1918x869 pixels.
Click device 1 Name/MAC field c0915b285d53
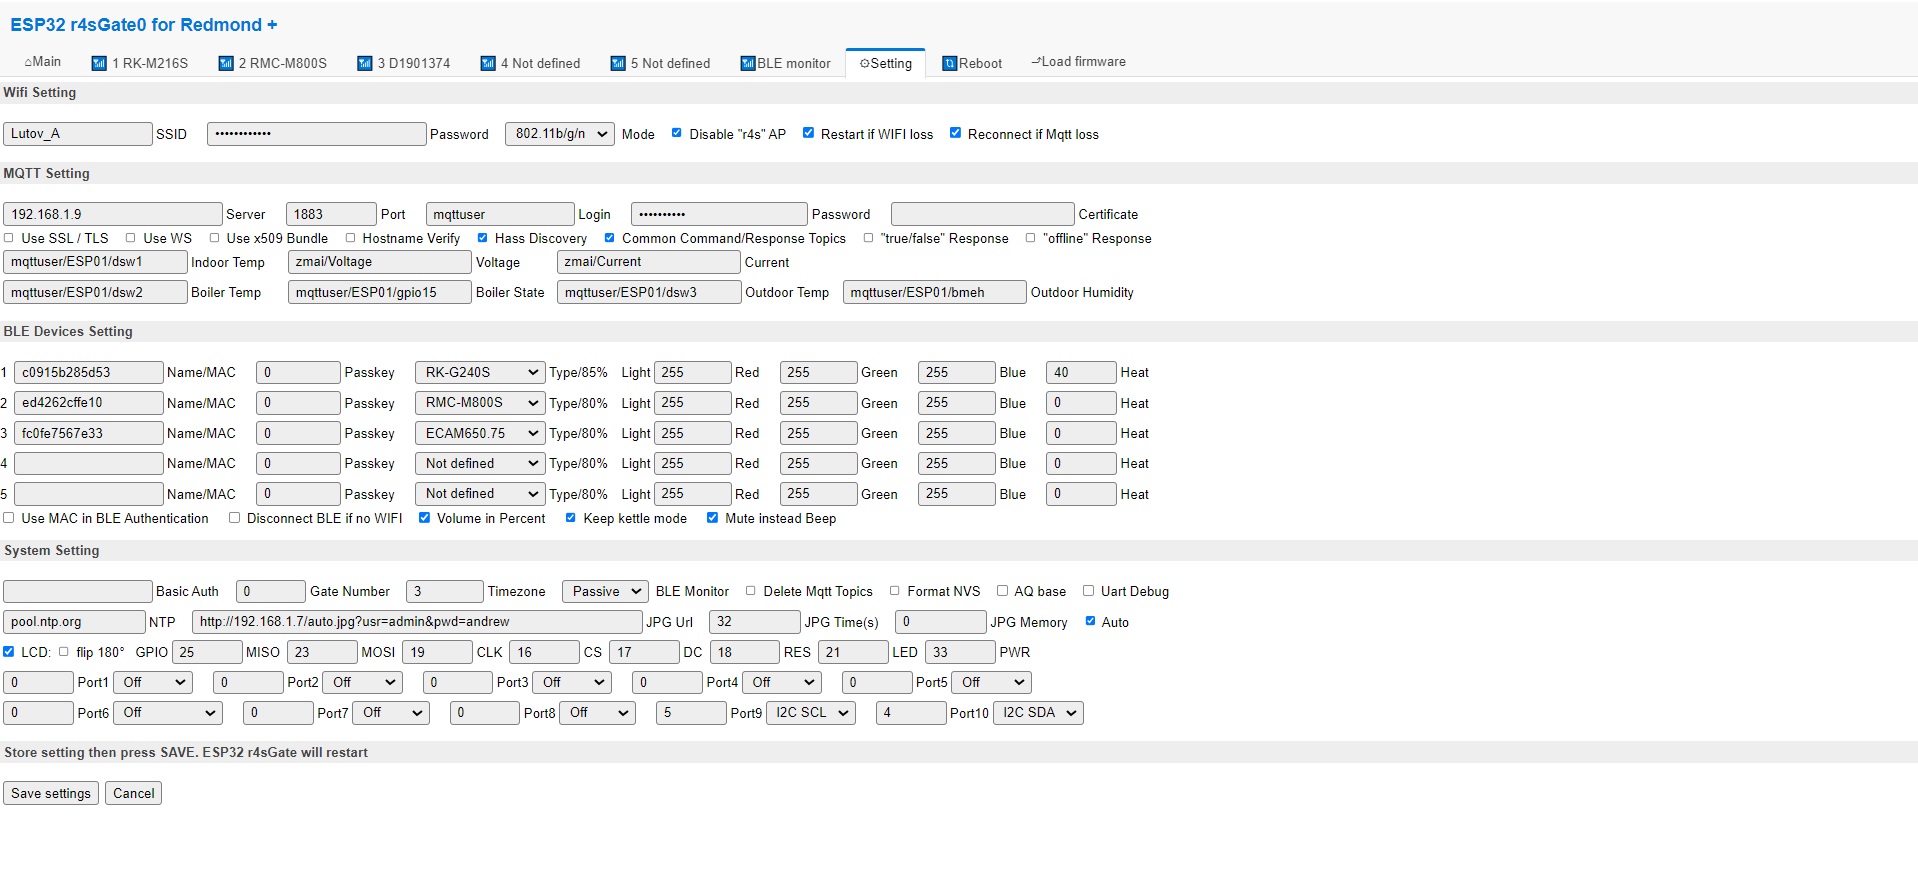click(x=89, y=372)
